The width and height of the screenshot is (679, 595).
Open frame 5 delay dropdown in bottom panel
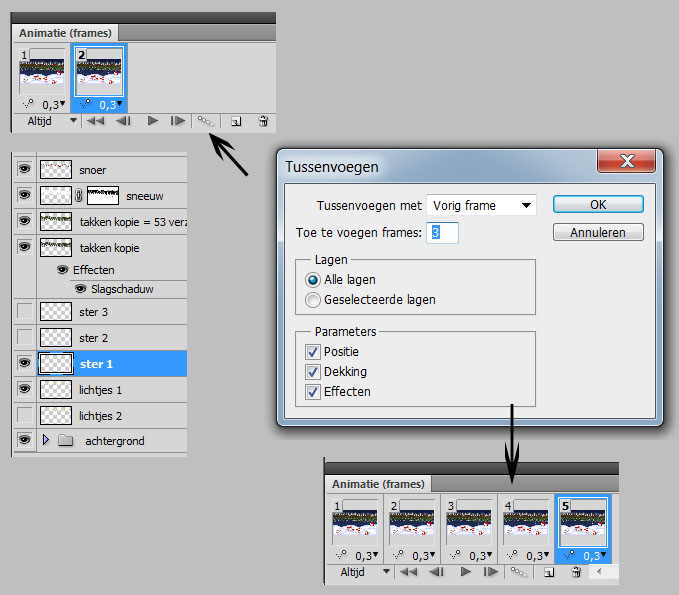coord(604,554)
